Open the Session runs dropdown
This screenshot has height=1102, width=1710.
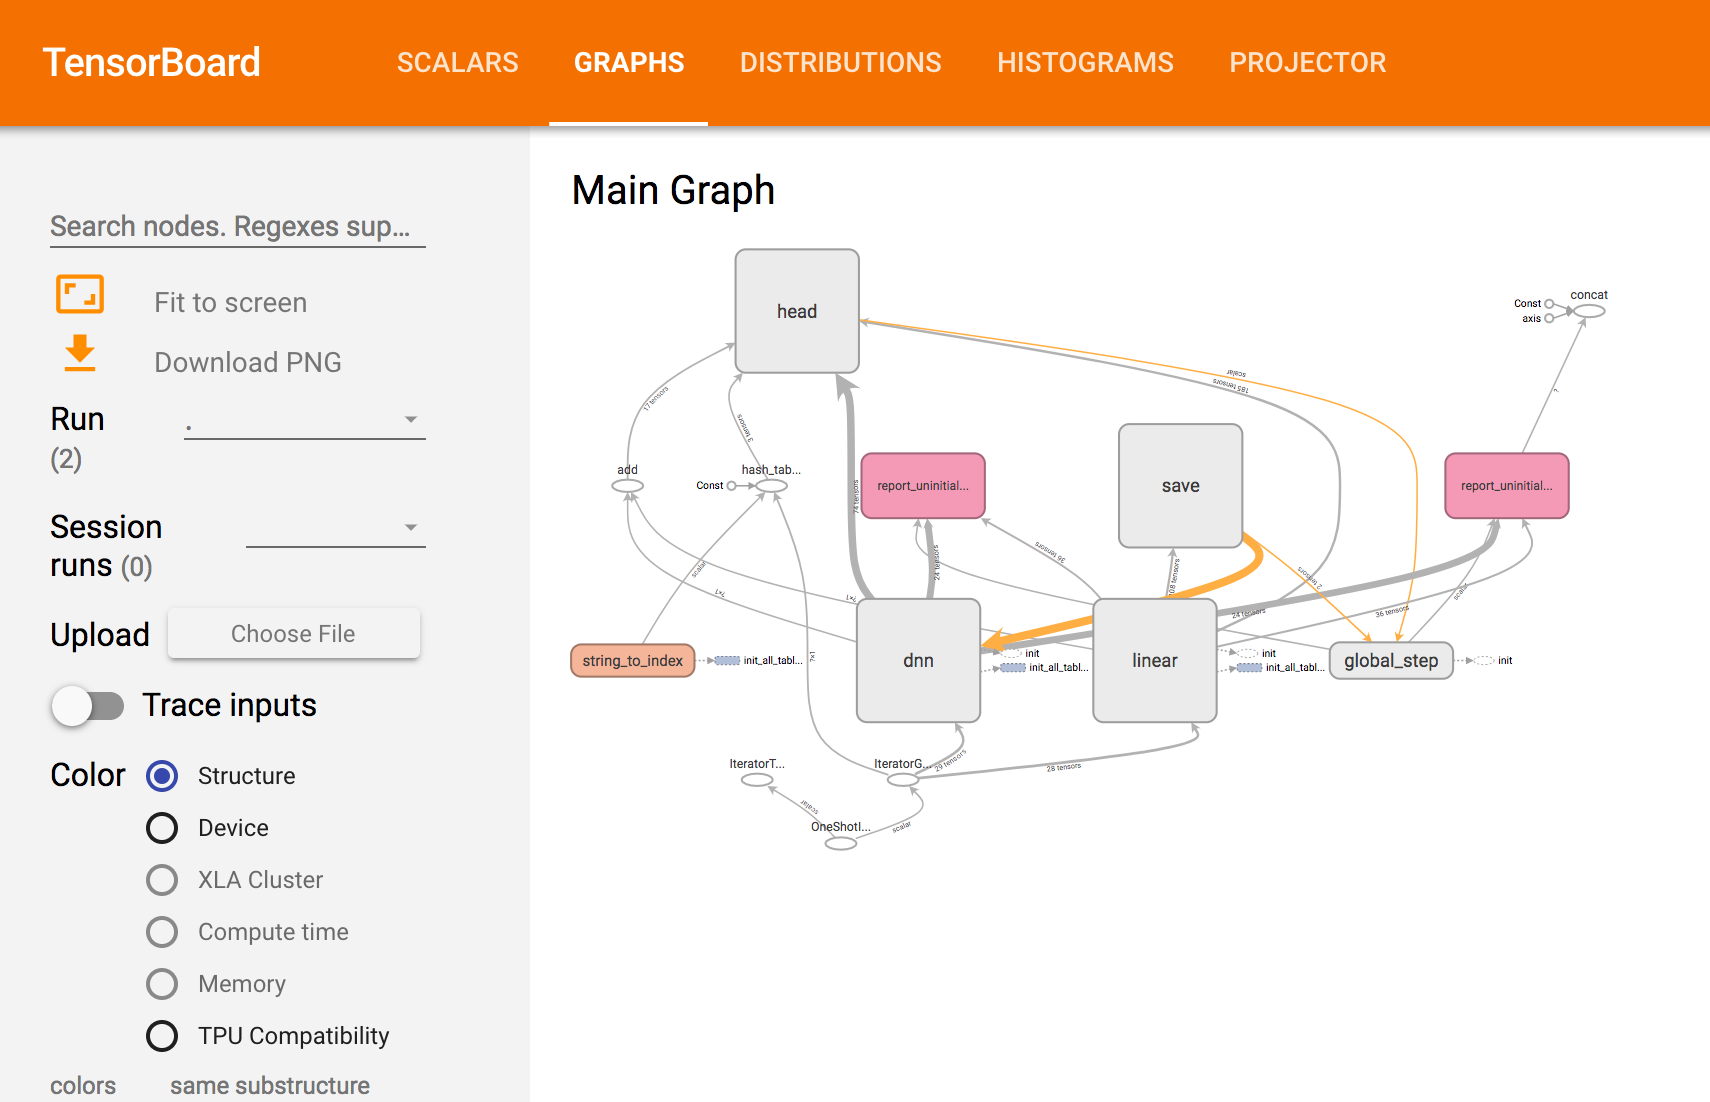click(x=336, y=528)
